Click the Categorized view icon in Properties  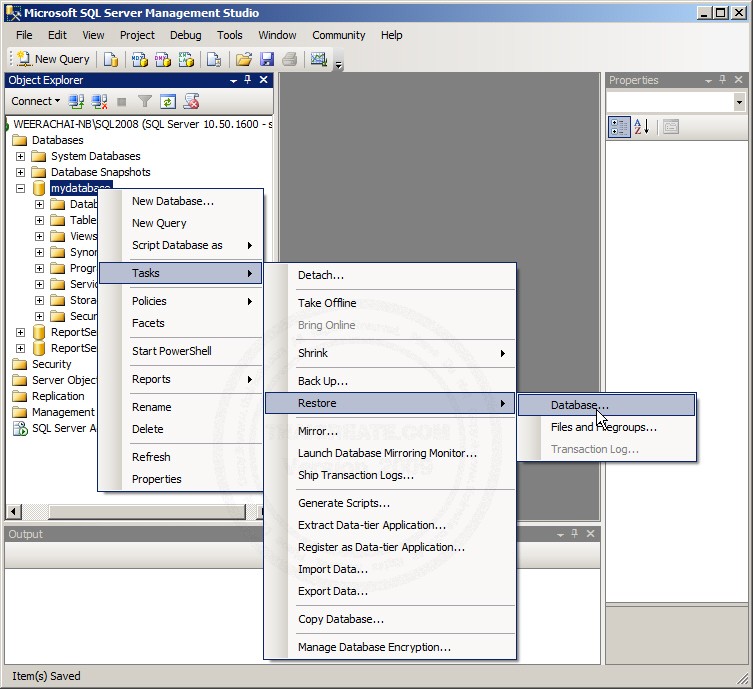(619, 127)
